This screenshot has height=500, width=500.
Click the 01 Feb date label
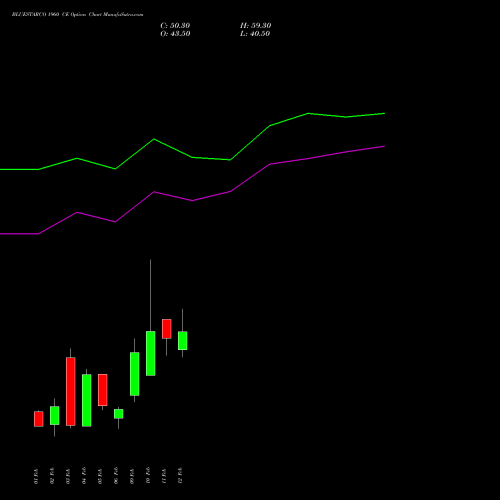[x=36, y=476]
